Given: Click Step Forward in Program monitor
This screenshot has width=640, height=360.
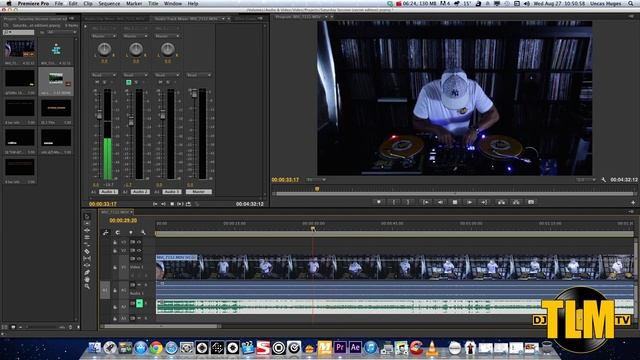Looking at the screenshot, I should (469, 202).
